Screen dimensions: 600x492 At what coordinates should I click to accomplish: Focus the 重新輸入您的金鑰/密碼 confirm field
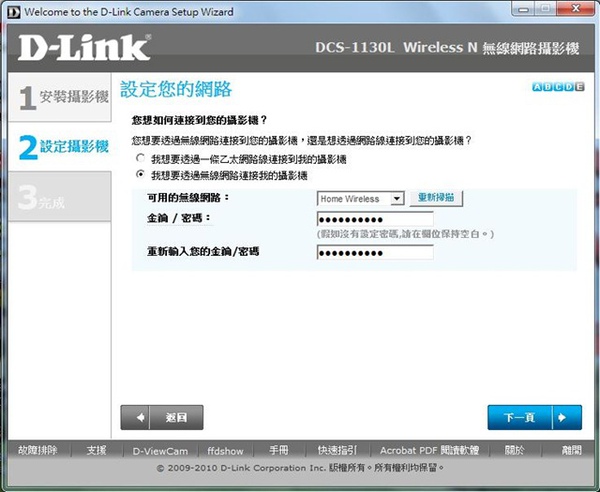click(x=375, y=253)
